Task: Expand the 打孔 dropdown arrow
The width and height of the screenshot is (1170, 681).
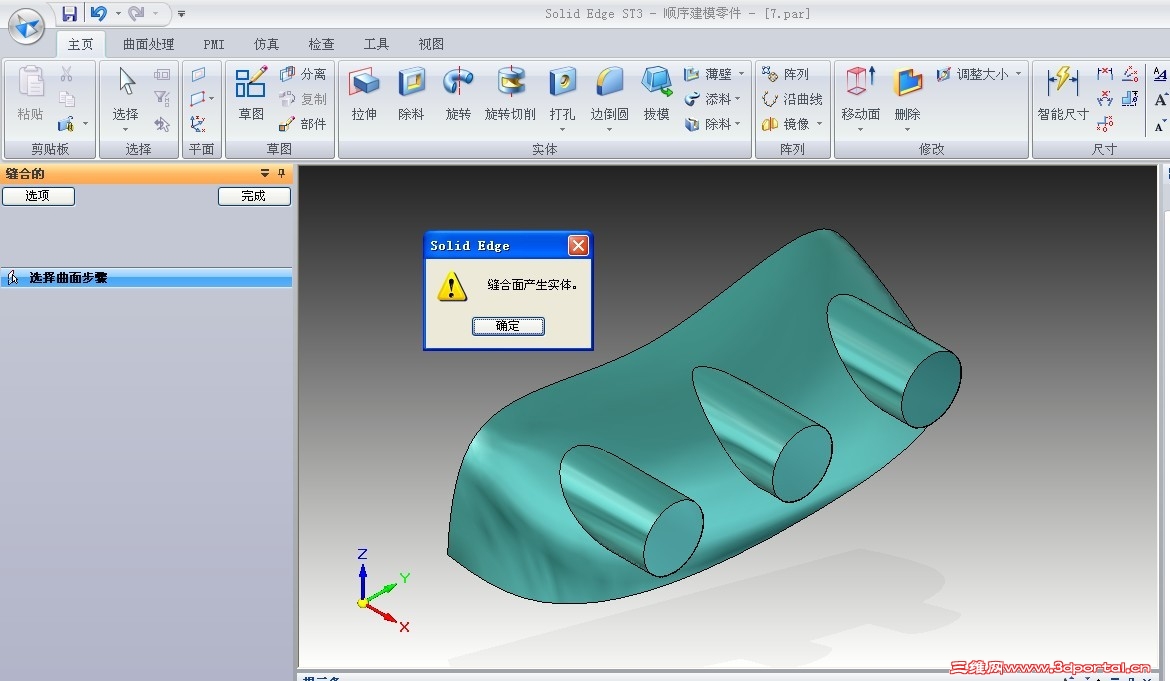Action: coord(562,130)
